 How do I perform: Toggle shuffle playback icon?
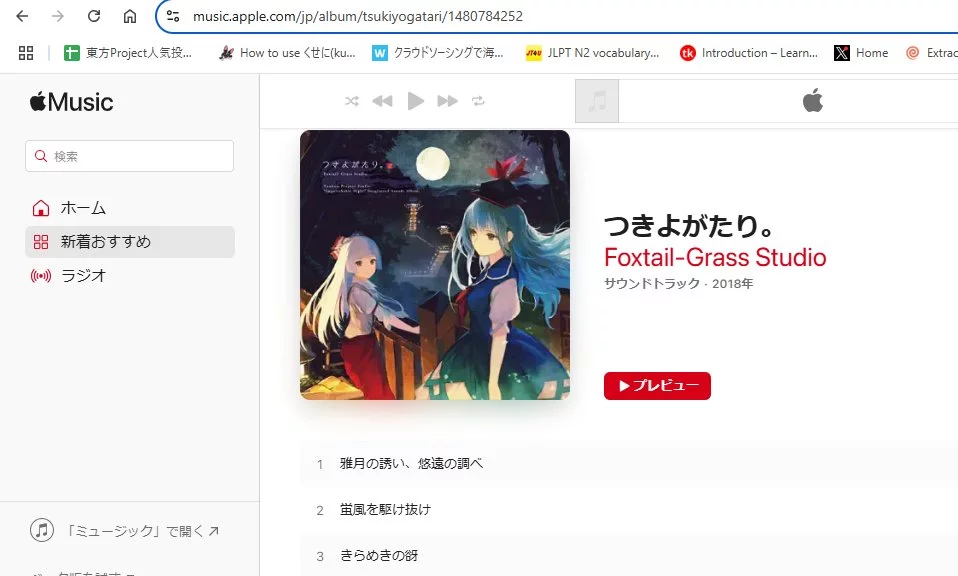(x=351, y=101)
